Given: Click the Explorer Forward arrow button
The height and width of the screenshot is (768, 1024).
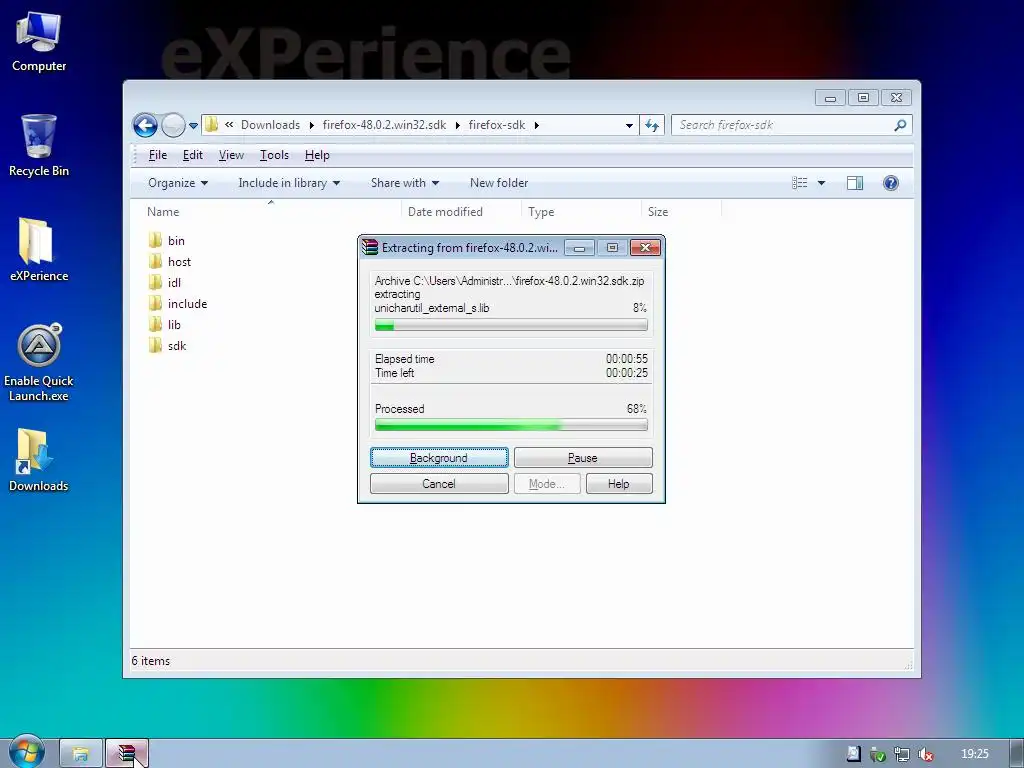Looking at the screenshot, I should click(173, 125).
